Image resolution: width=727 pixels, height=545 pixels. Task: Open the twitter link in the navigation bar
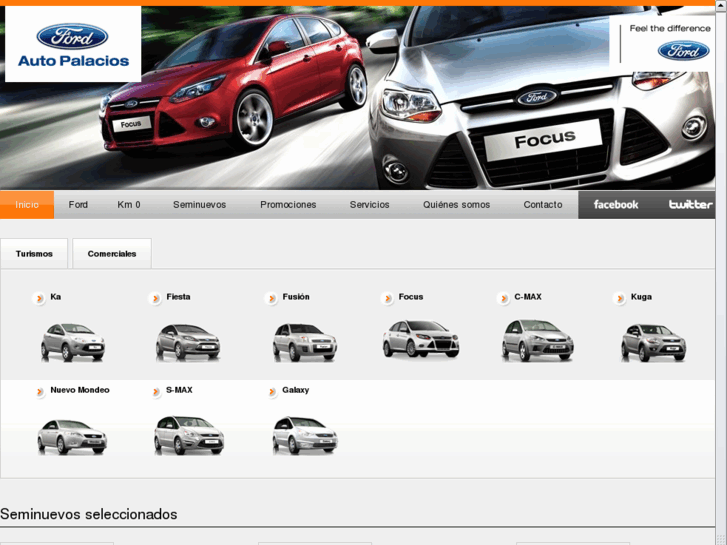click(690, 205)
